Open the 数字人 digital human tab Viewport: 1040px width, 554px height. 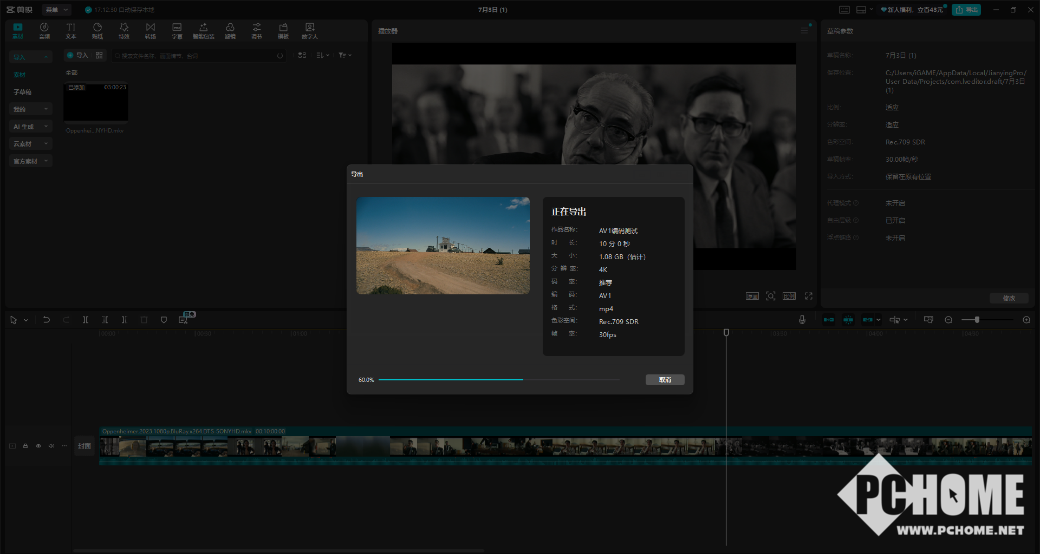(310, 31)
